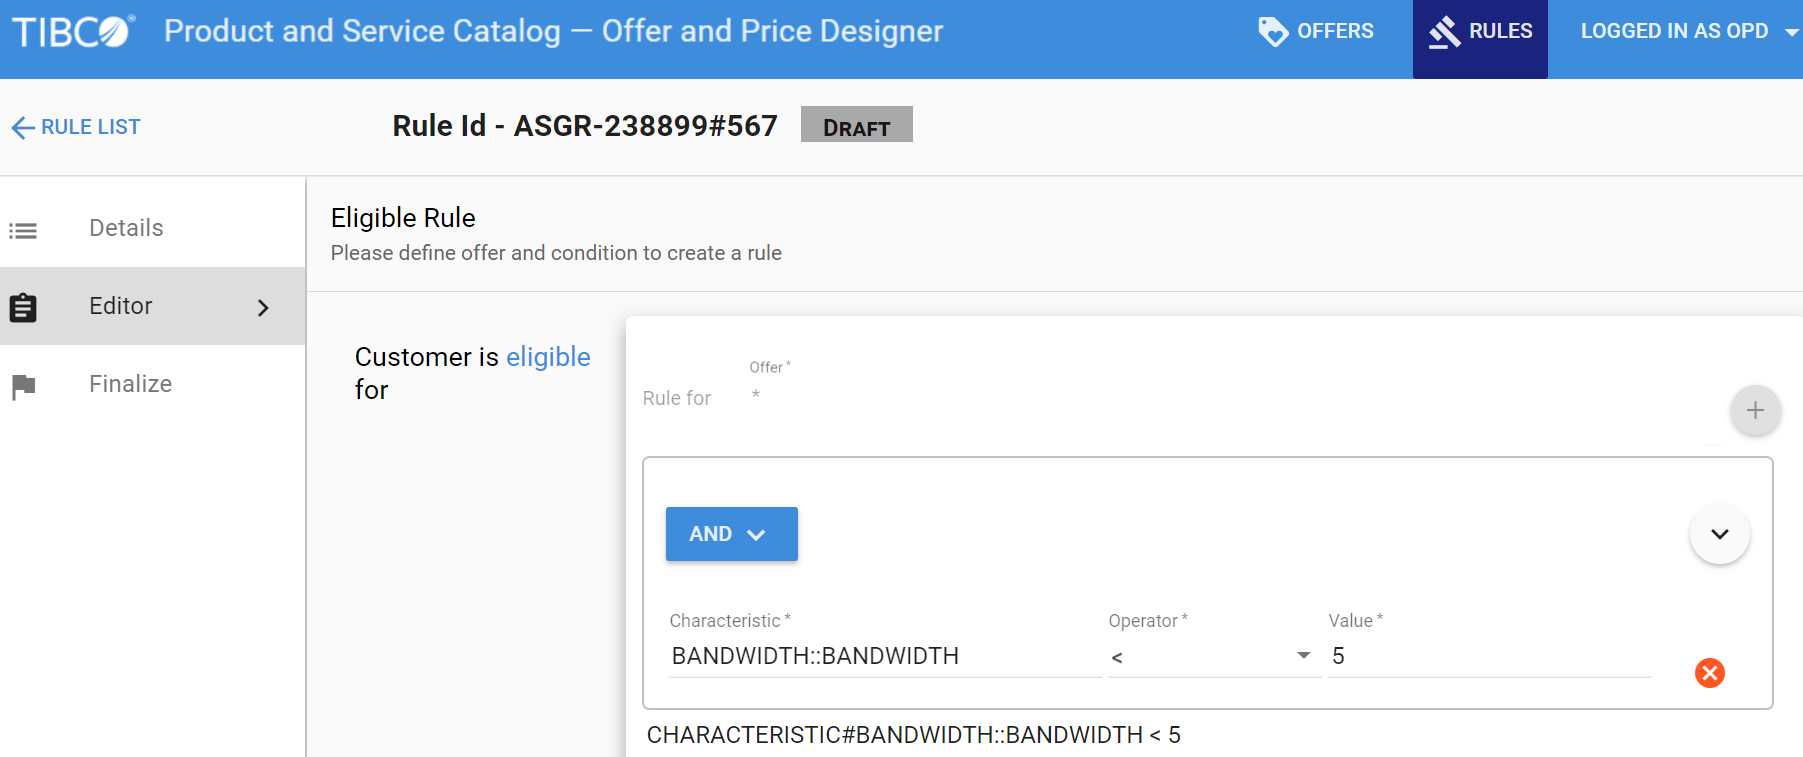Switch to the Finalize tab

tap(130, 384)
